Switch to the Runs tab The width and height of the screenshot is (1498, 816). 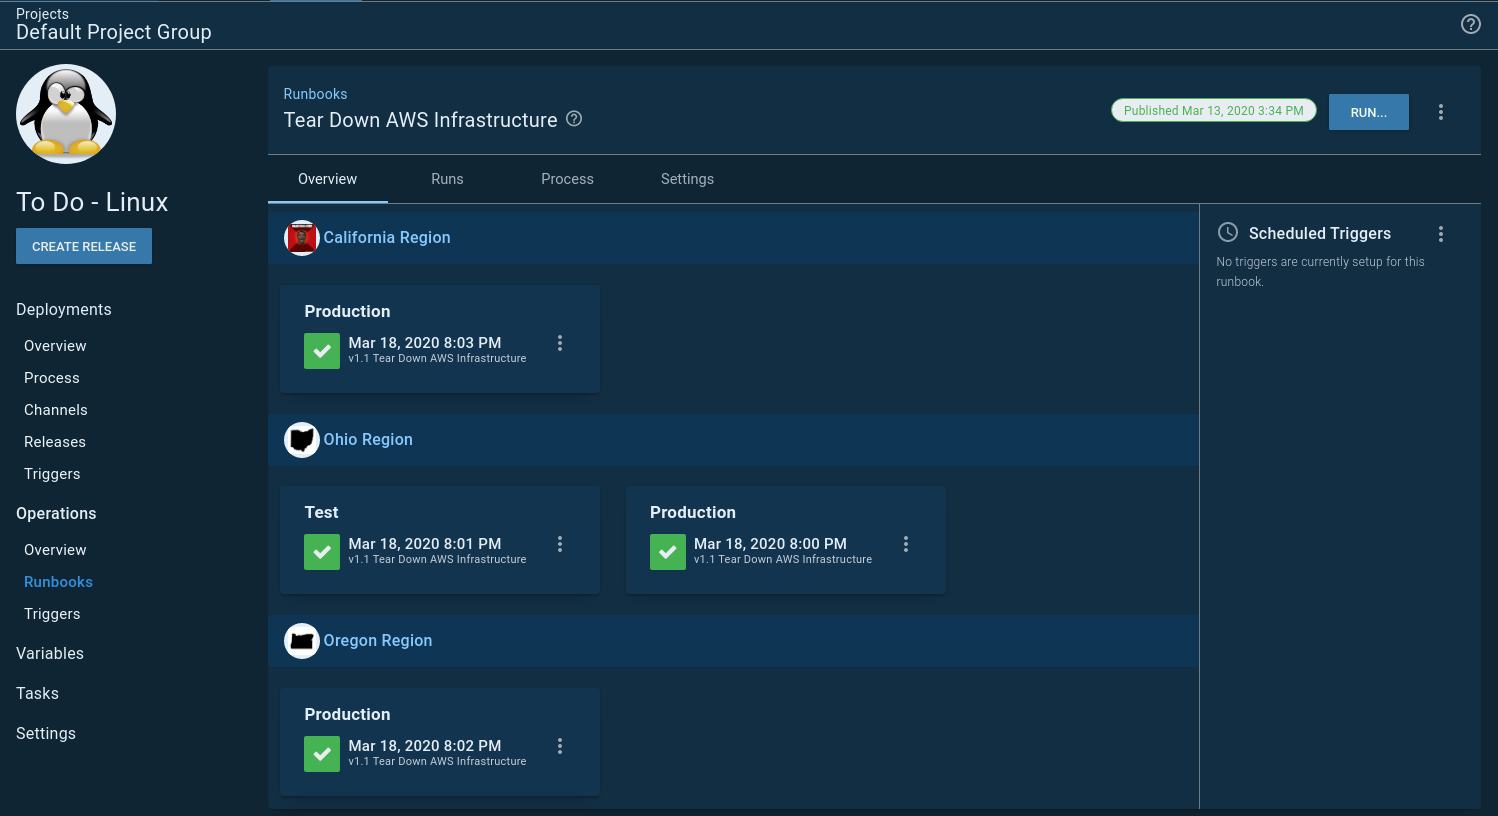coord(447,179)
